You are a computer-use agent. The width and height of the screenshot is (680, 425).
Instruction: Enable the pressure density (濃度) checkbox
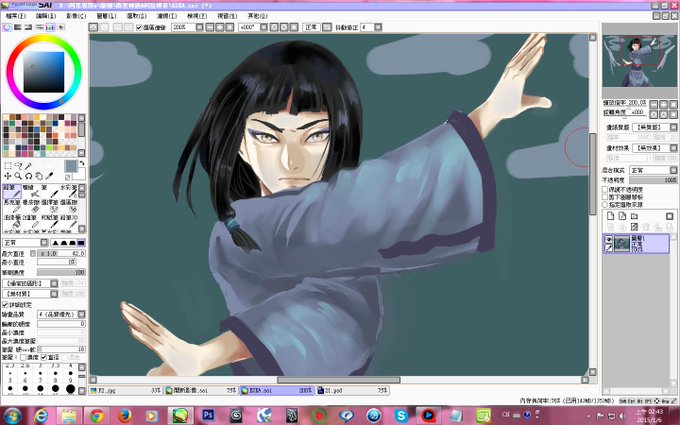pos(23,357)
